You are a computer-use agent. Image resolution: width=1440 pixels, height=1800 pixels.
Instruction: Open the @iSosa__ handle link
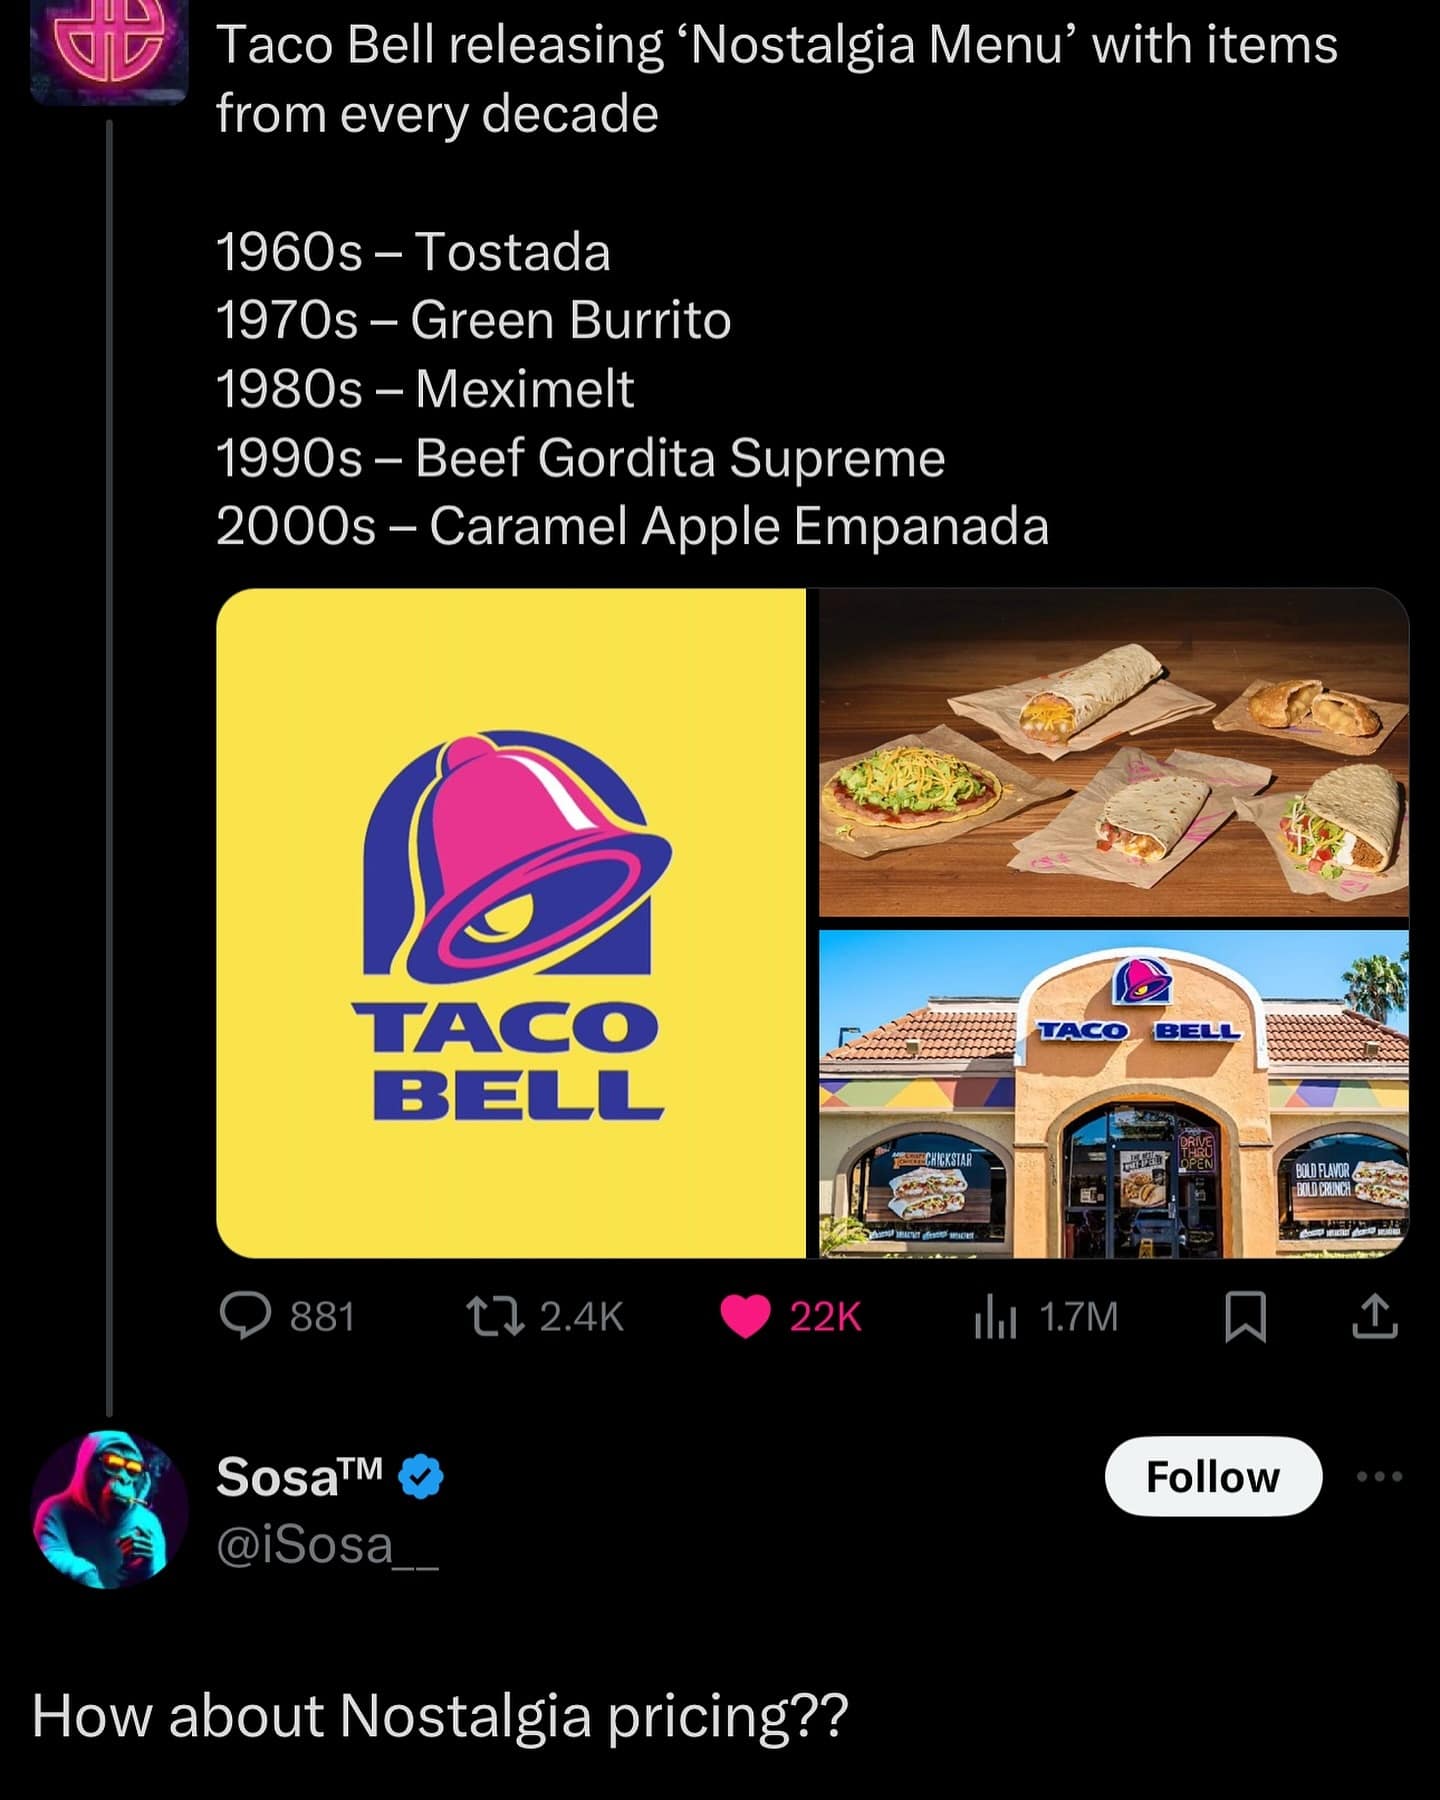(x=327, y=1545)
